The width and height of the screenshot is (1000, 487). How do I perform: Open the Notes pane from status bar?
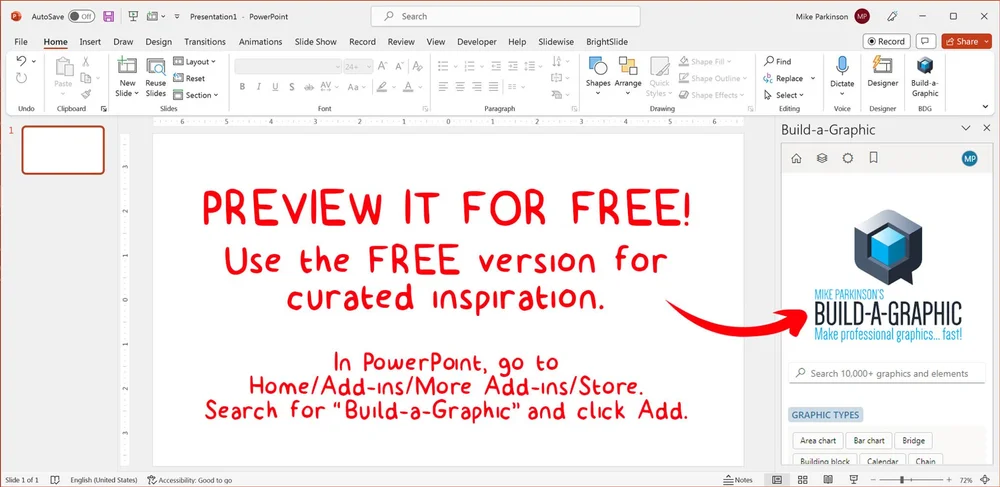click(x=738, y=480)
